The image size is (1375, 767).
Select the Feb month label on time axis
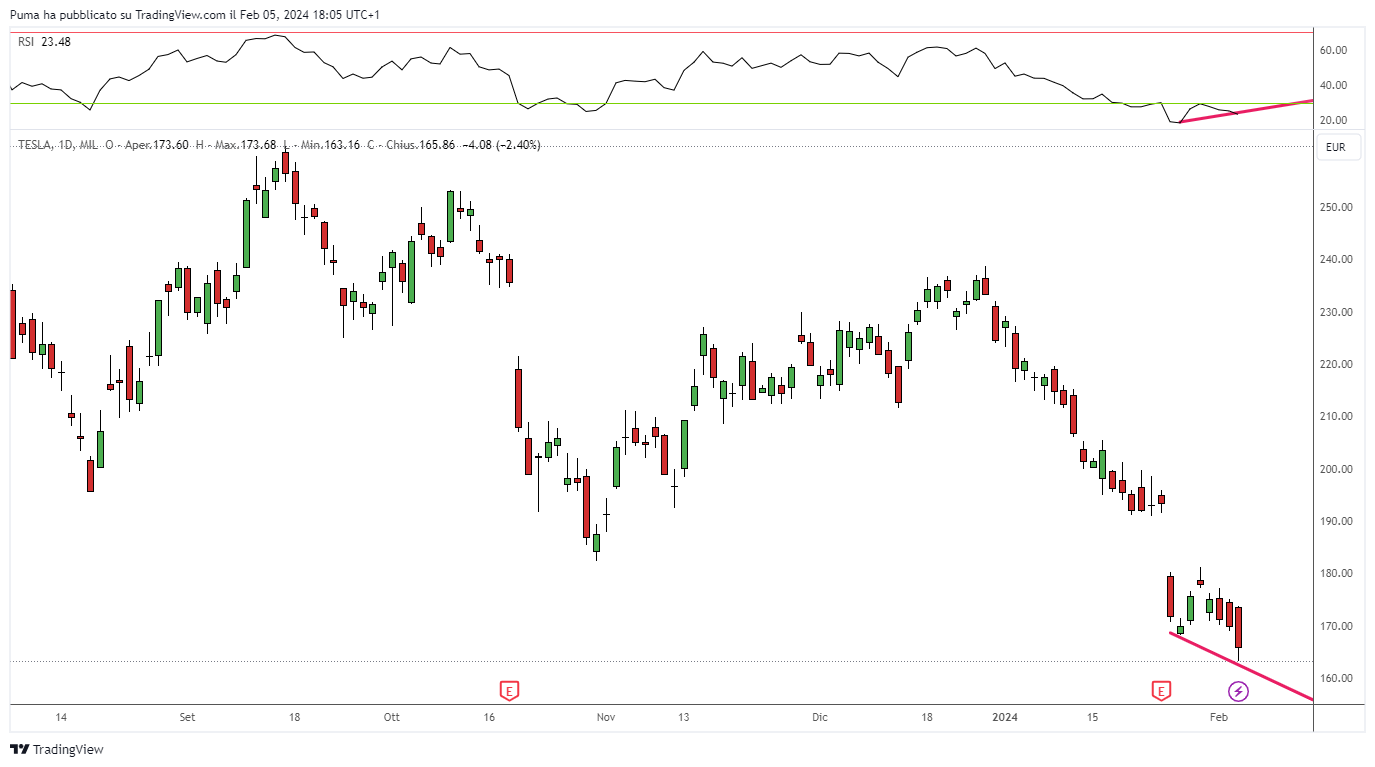coord(1218,717)
